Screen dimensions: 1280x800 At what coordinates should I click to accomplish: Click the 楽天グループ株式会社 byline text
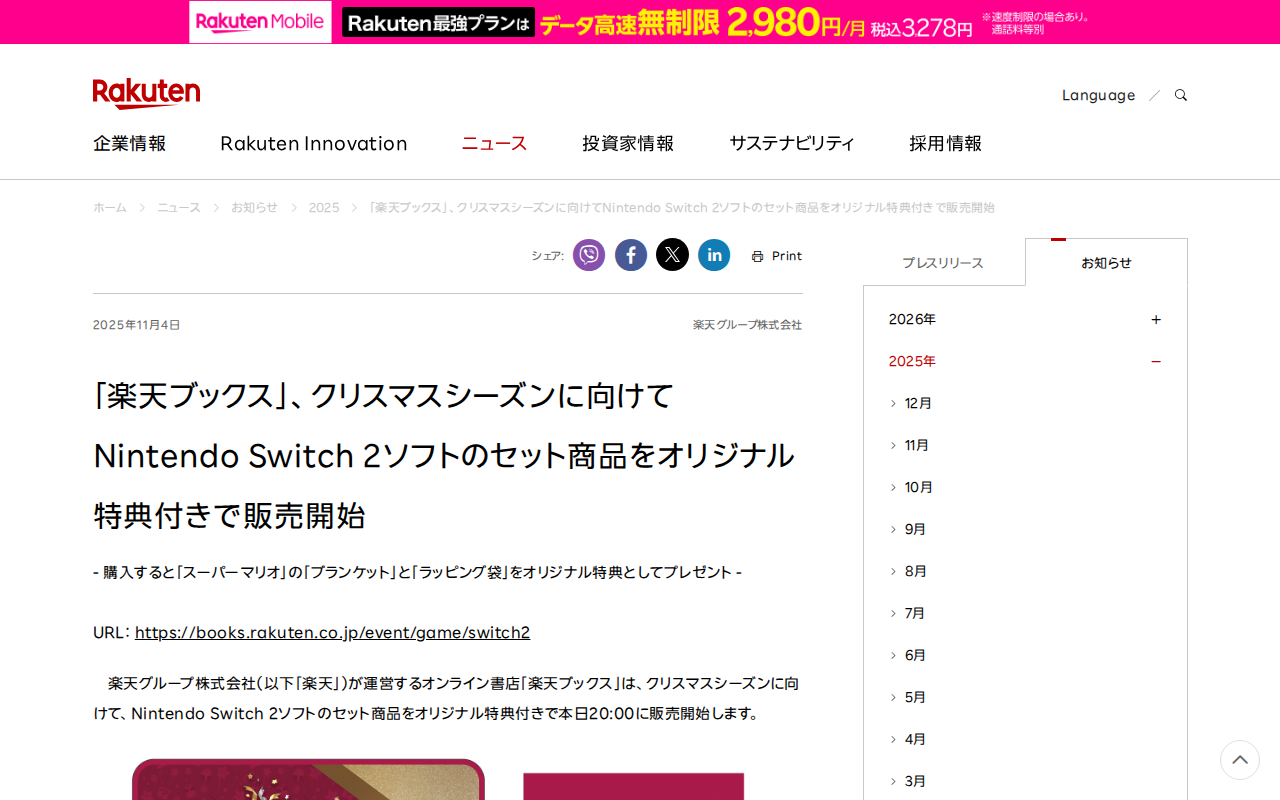click(x=748, y=325)
